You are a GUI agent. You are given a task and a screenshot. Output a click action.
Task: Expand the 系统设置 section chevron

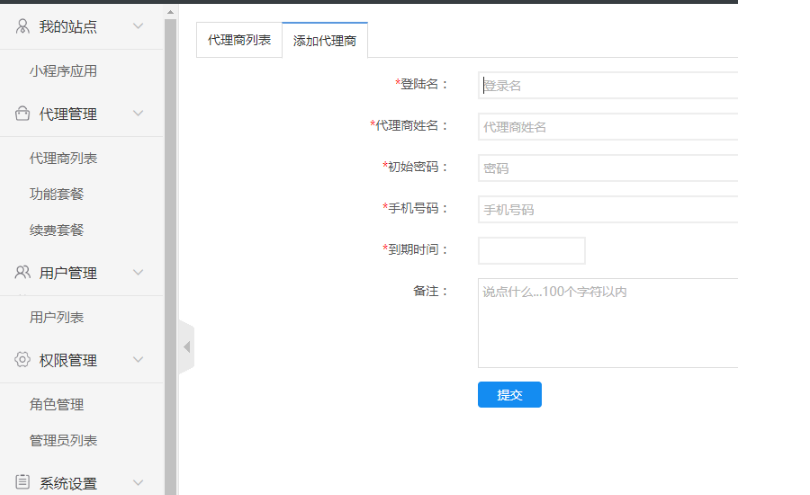click(138, 483)
